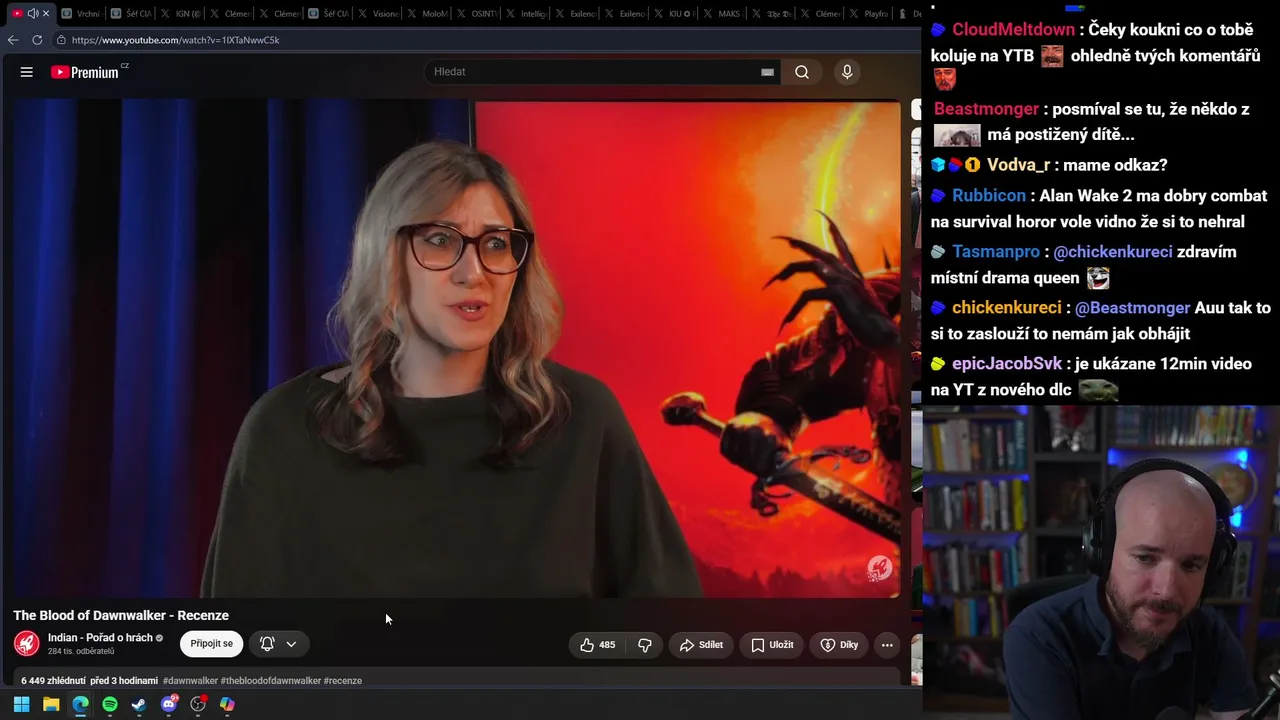Viewport: 1280px width, 720px height.
Task: Open the YouTube hamburger guide menu
Action: click(27, 72)
